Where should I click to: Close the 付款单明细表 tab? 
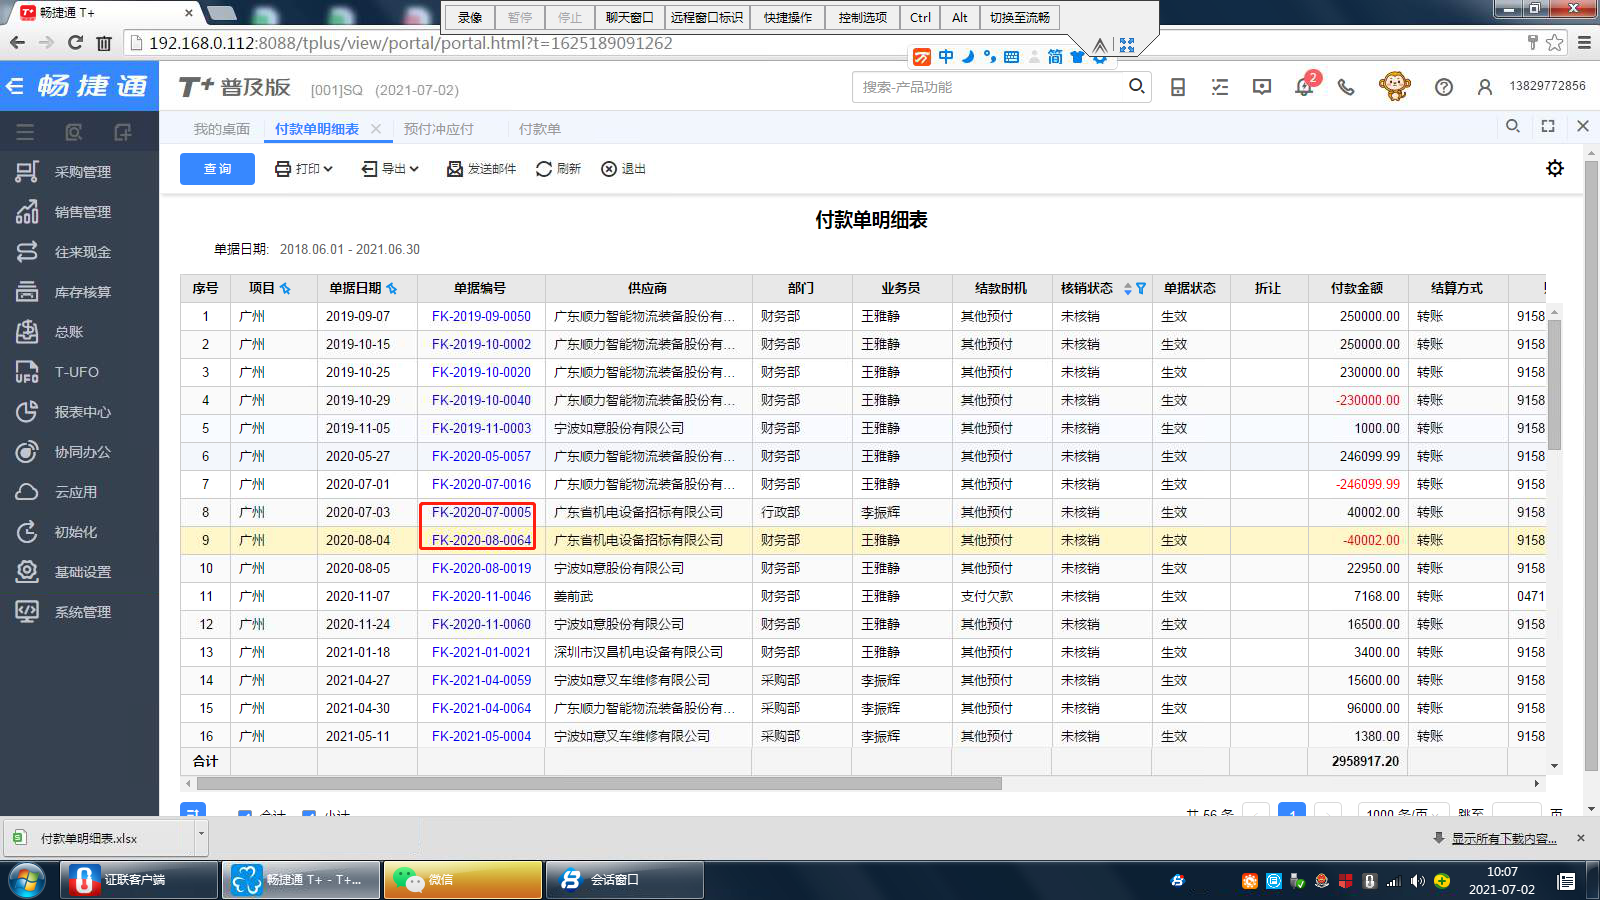coord(376,128)
